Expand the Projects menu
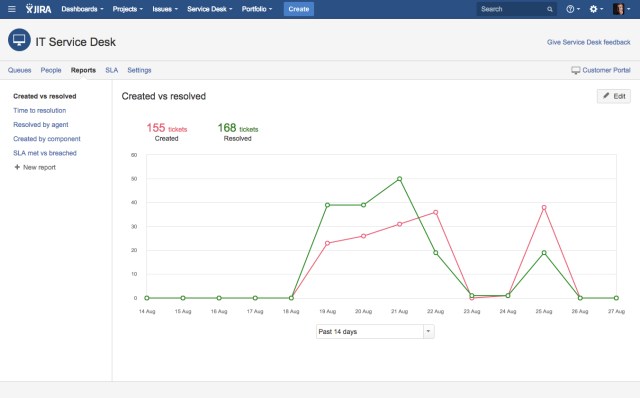 (x=127, y=9)
